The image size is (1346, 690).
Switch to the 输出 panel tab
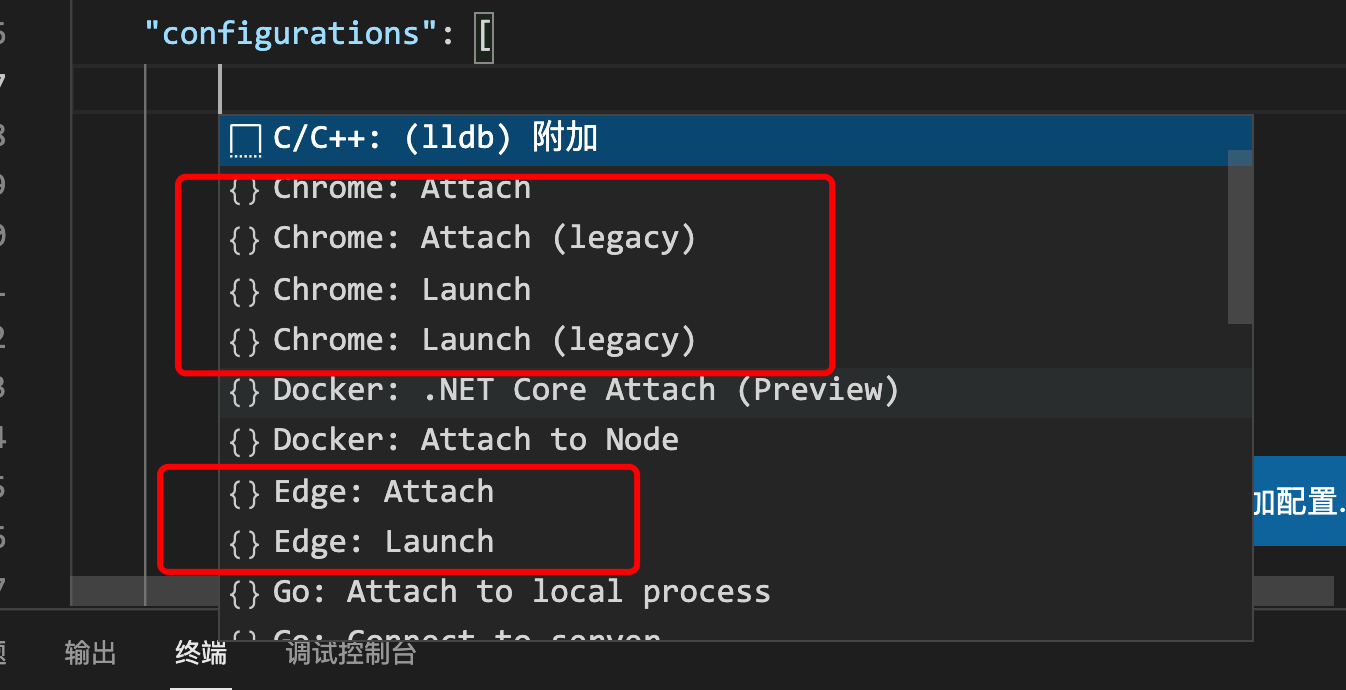click(x=91, y=654)
